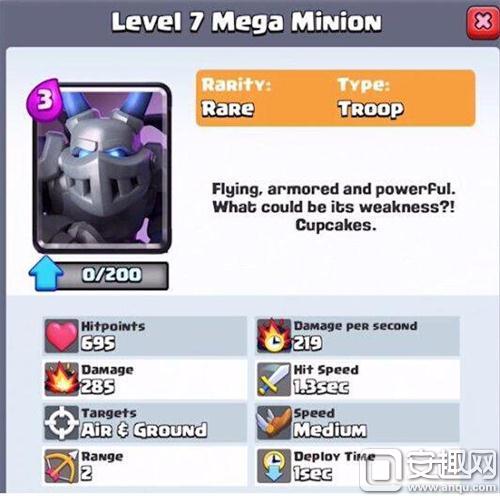Click the Hit Speed sword icon
The image size is (500, 496).
[274, 379]
